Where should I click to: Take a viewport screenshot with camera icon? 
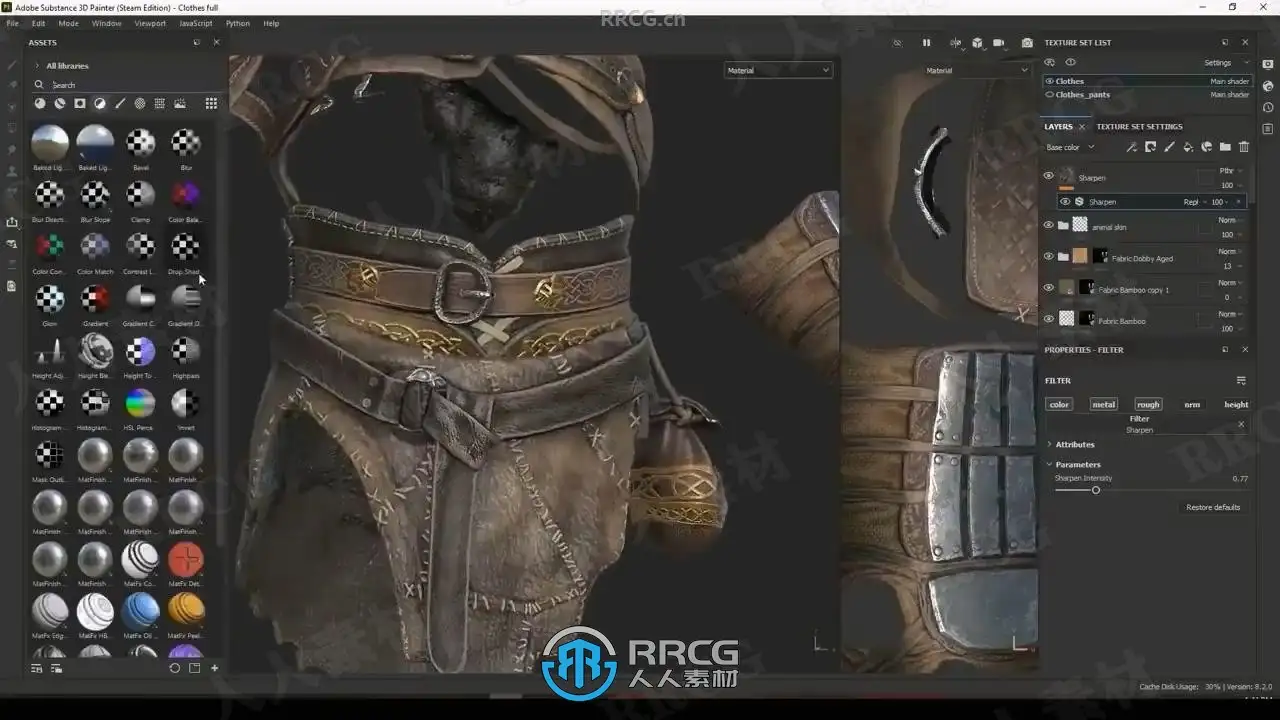[1027, 43]
